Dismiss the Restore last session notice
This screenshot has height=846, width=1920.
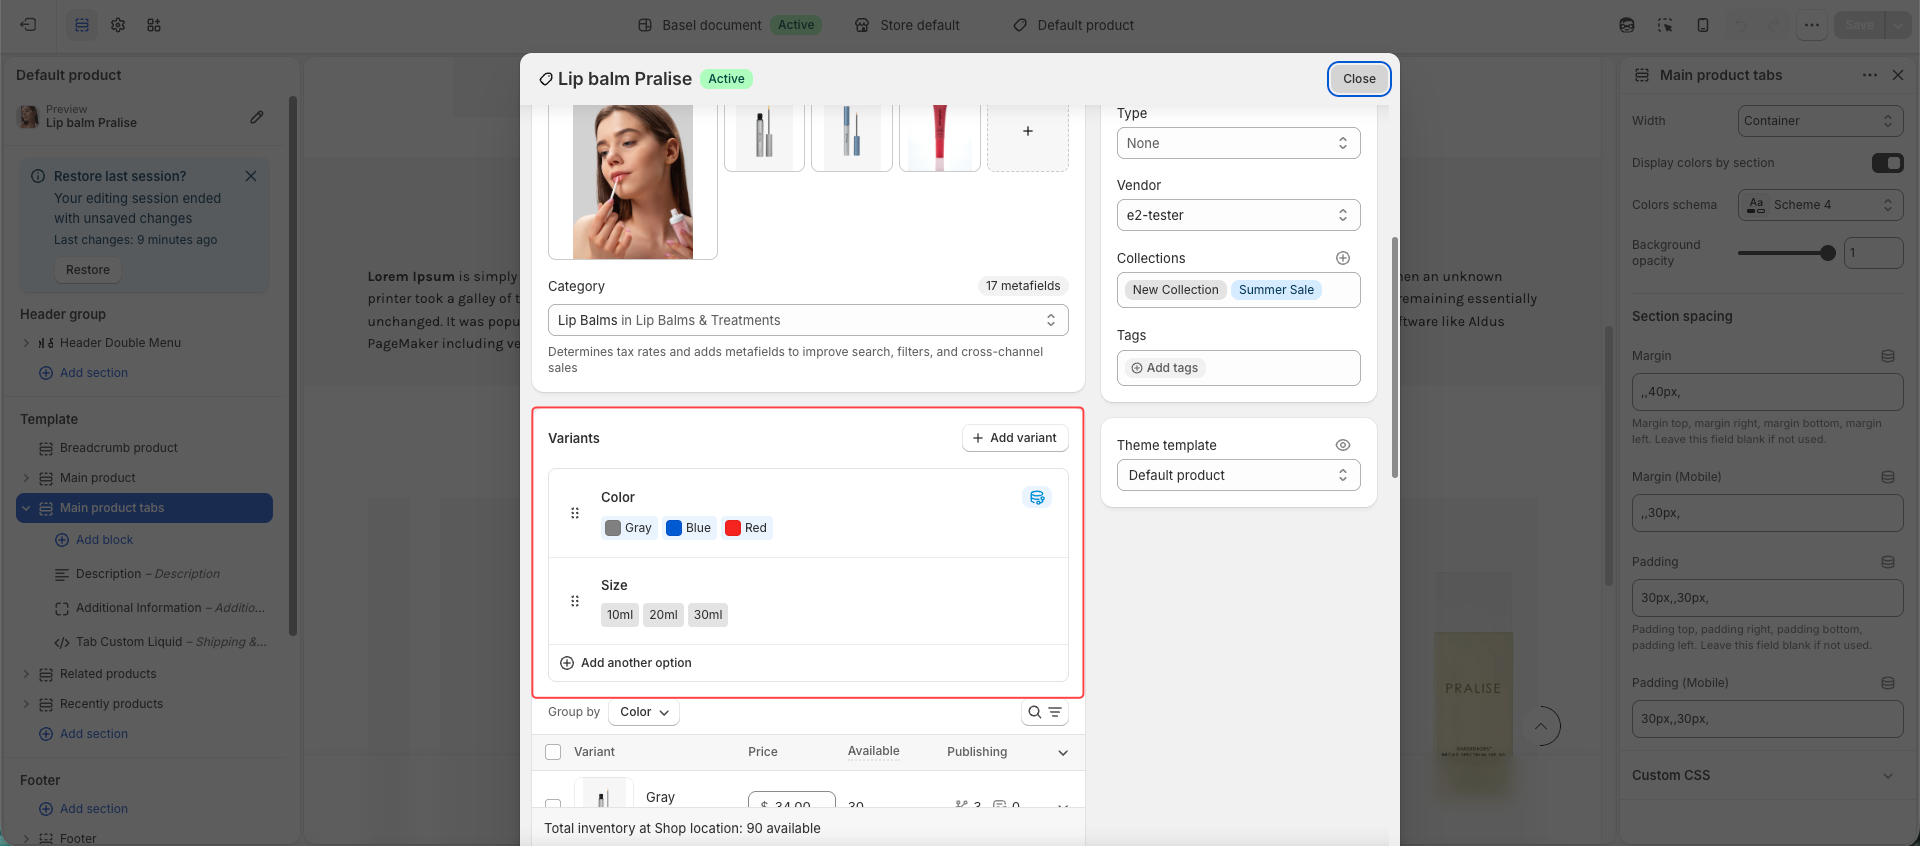251,176
